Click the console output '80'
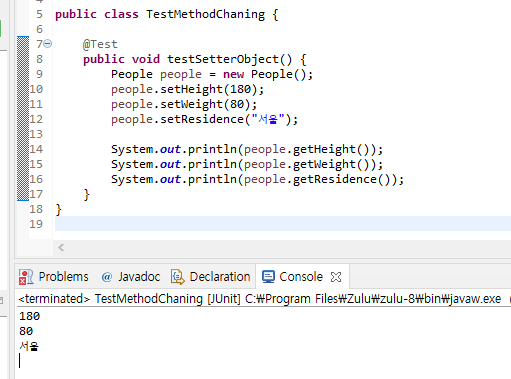Image resolution: width=511 pixels, height=379 pixels. tap(26, 331)
